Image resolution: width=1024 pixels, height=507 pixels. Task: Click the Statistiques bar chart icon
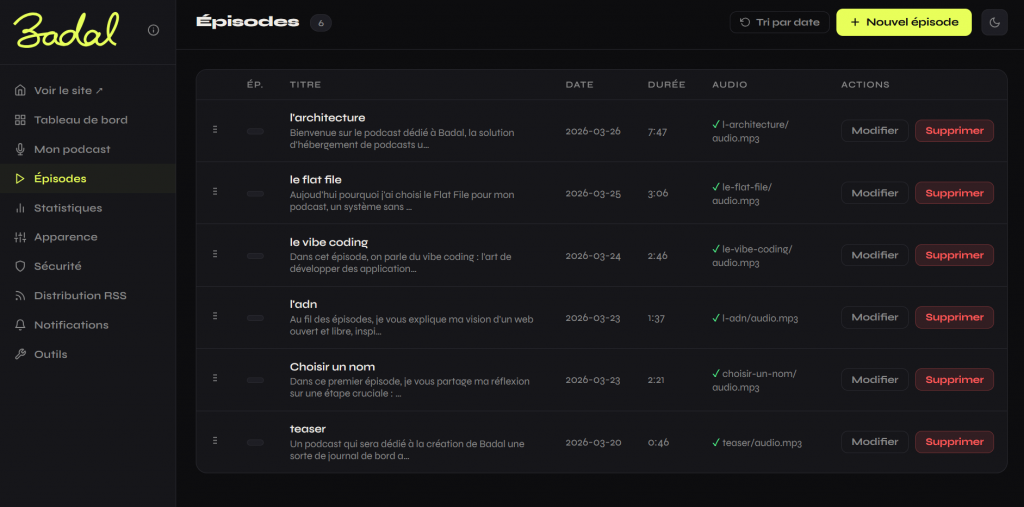[20, 208]
